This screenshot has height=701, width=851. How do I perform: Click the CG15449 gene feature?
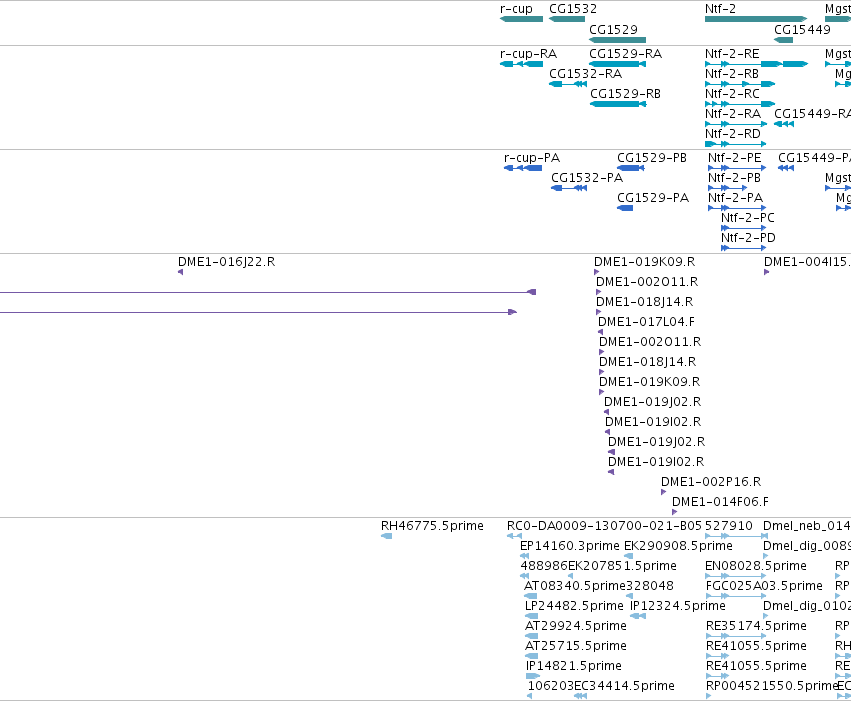[x=783, y=40]
